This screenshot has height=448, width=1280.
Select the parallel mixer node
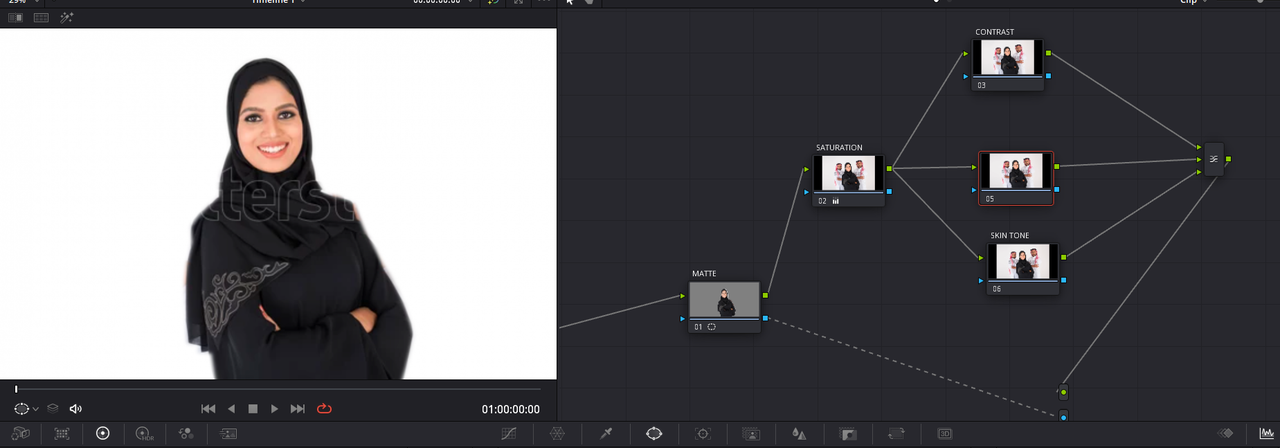point(1214,159)
